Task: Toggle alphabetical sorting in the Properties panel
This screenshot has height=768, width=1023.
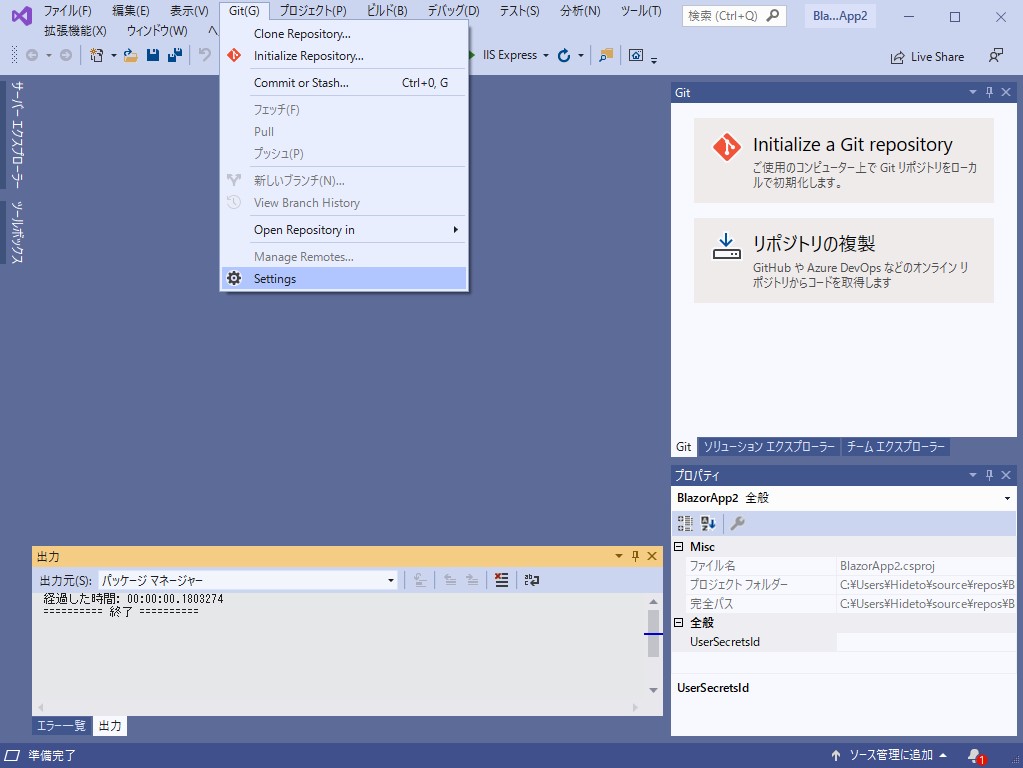Action: coord(708,522)
